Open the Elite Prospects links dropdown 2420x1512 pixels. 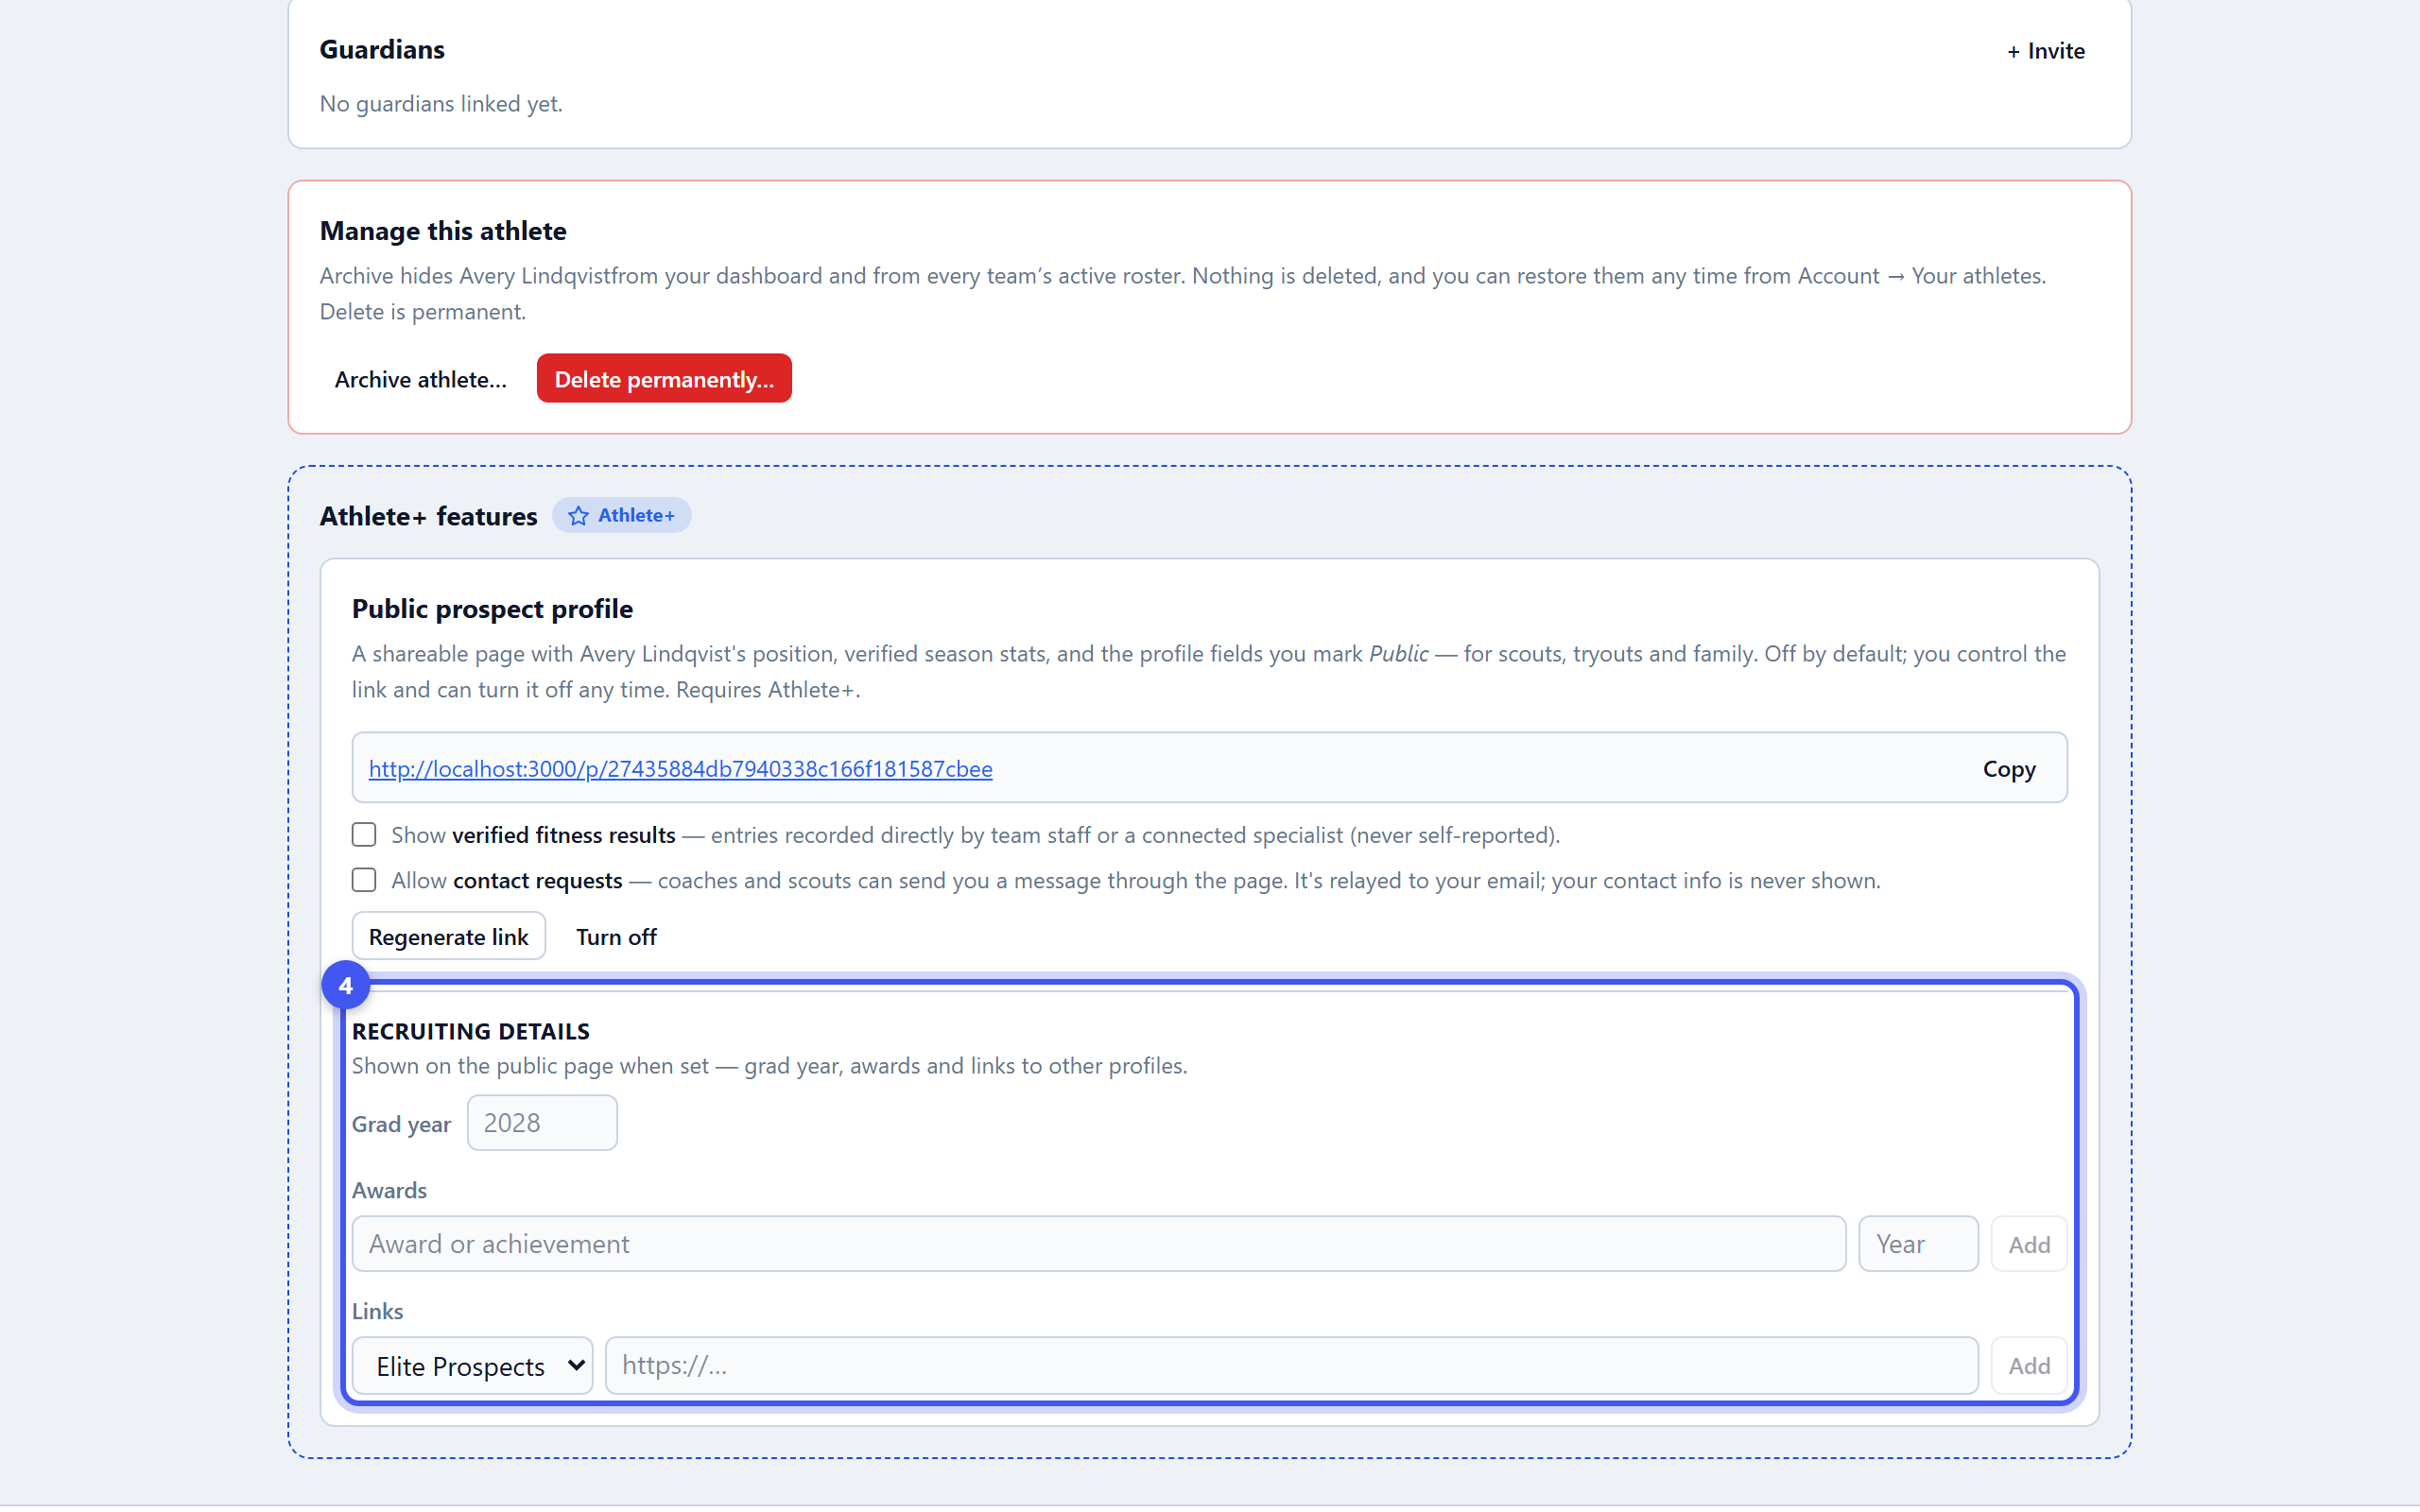coord(472,1366)
